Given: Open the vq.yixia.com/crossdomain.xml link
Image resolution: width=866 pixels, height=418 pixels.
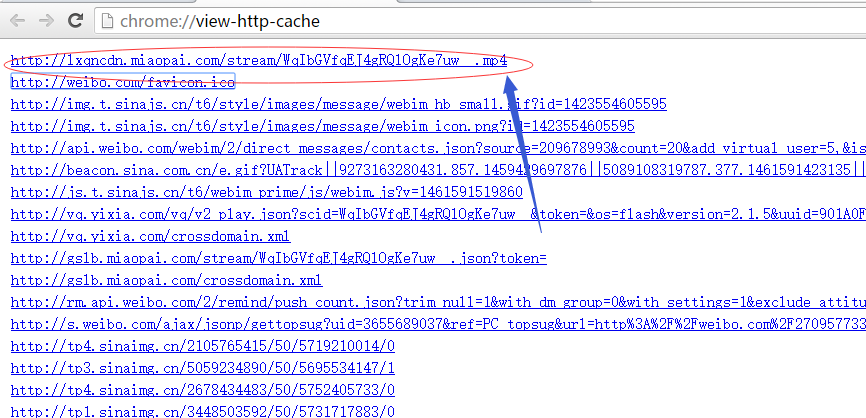Looking at the screenshot, I should [150, 237].
